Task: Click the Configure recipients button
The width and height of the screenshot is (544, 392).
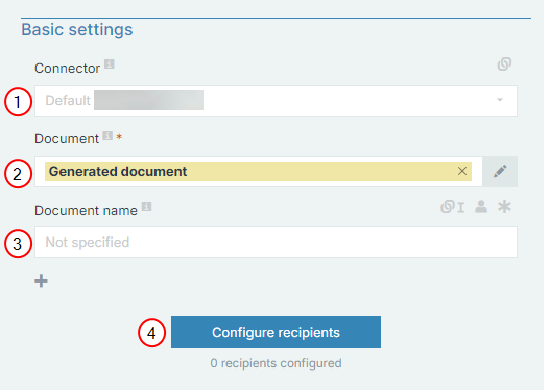Action: [276, 332]
